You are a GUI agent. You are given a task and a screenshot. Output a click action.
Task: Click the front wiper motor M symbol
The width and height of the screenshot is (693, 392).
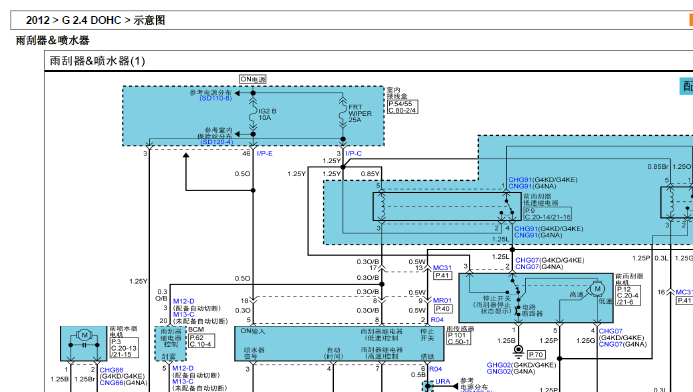coord(598,289)
